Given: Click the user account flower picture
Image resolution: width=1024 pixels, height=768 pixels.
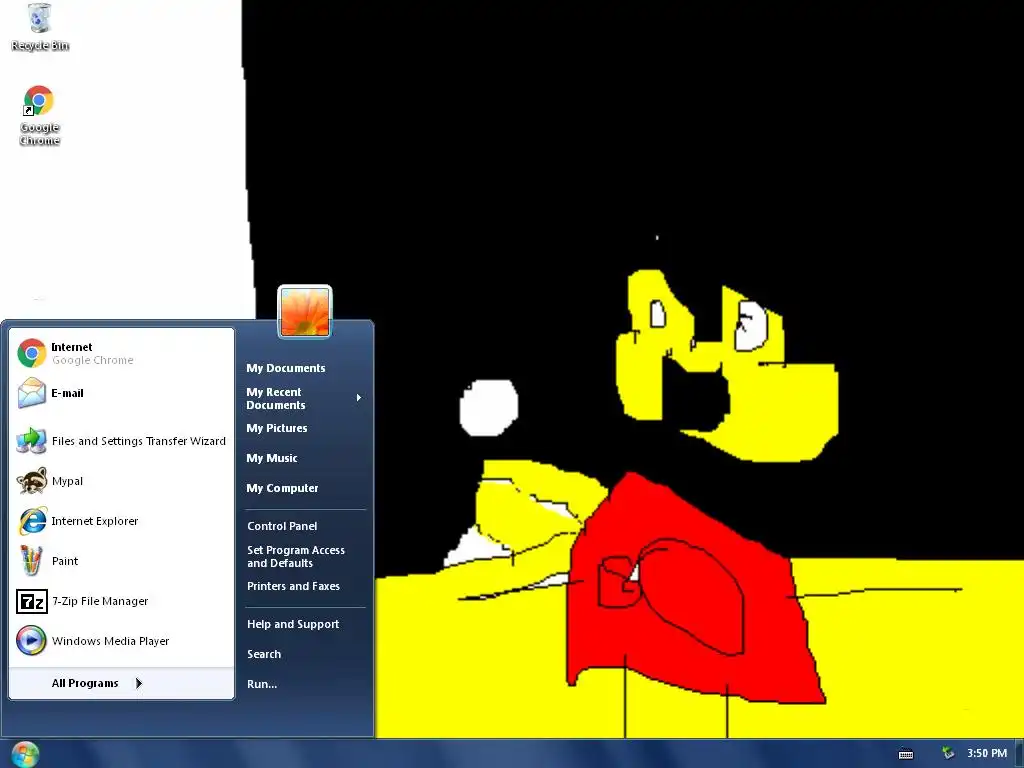Looking at the screenshot, I should [305, 312].
